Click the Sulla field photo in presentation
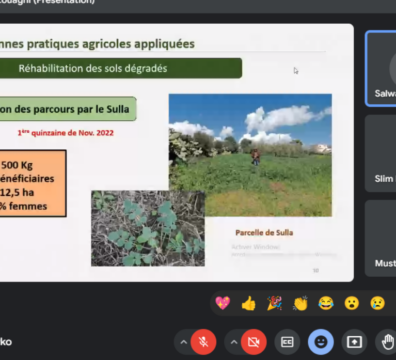 click(x=250, y=155)
